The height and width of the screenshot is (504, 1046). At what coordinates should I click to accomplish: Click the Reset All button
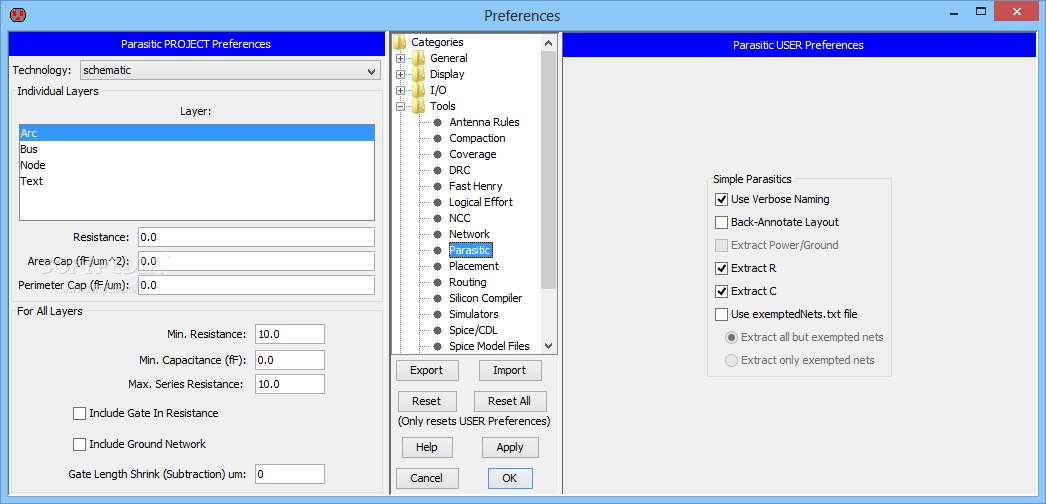click(x=510, y=401)
